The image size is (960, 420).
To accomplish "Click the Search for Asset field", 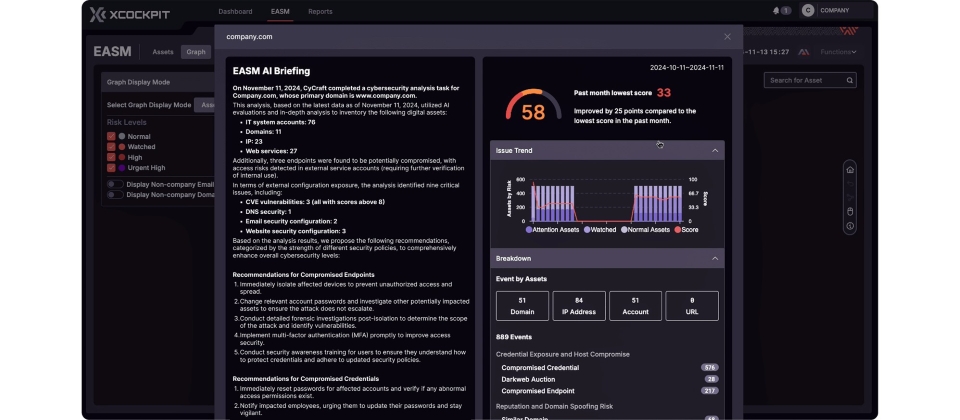I will click(x=805, y=81).
